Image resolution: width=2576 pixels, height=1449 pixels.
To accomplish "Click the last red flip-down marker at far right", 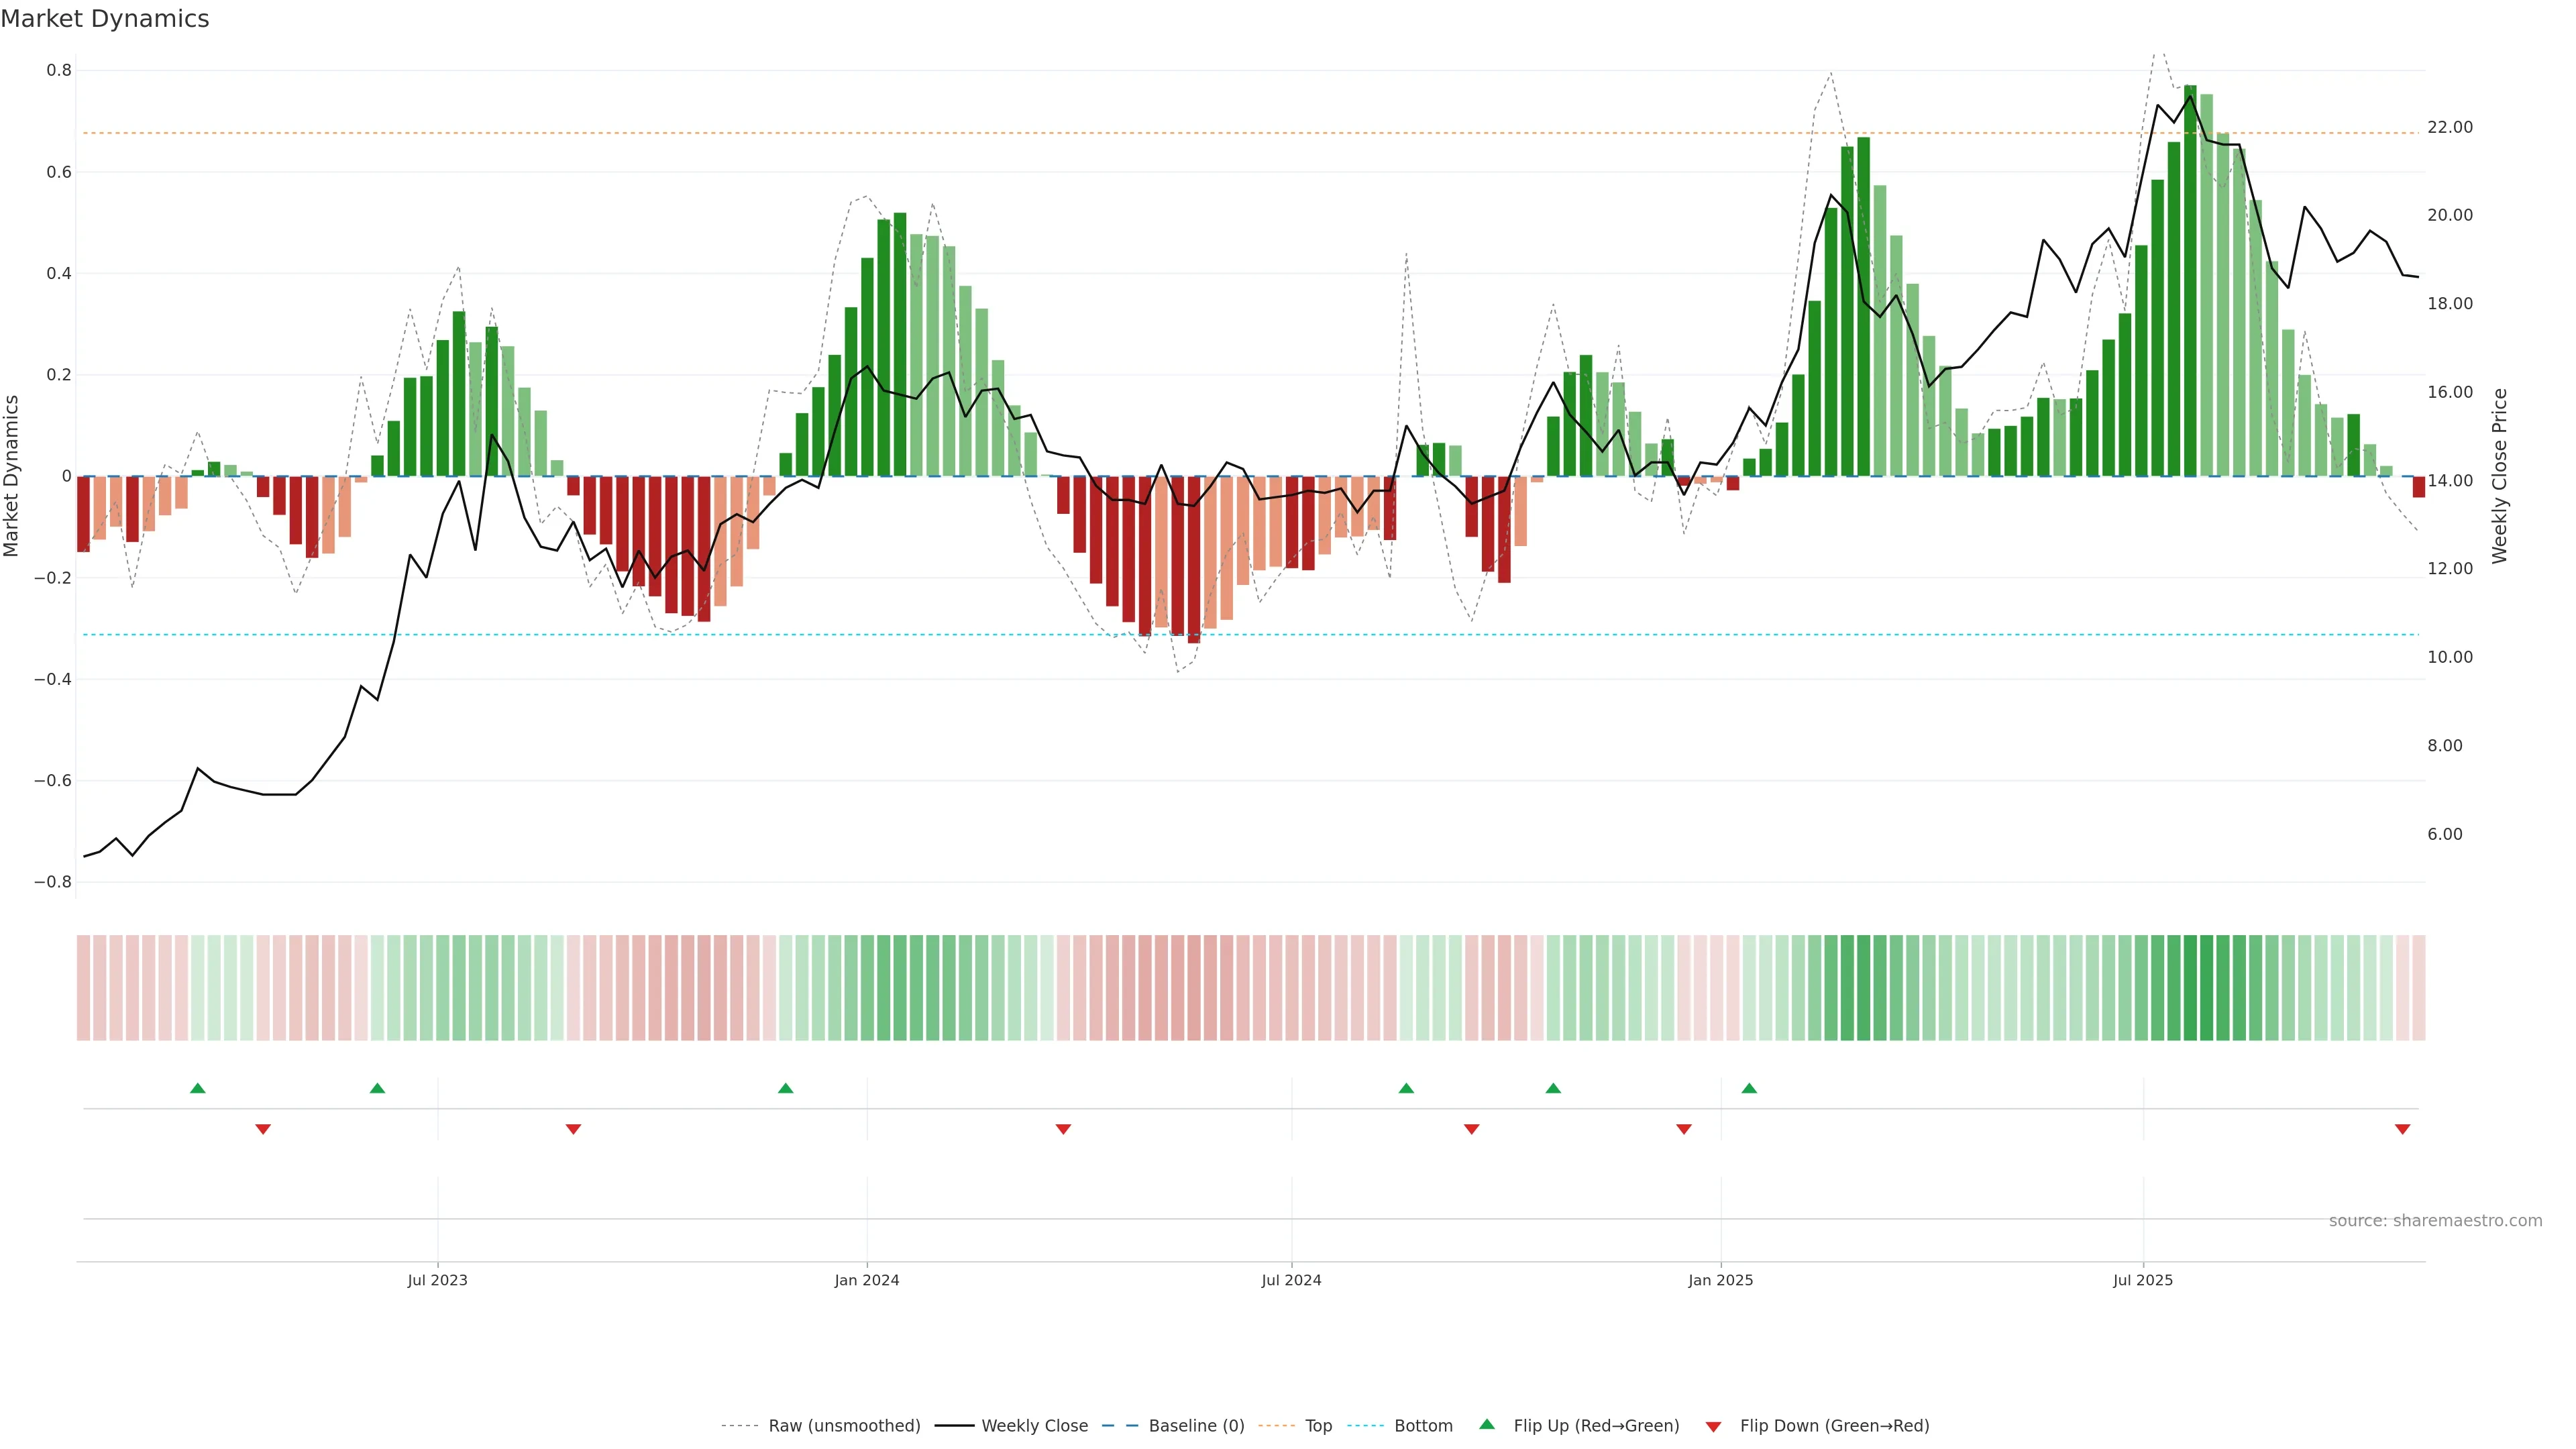I will (x=2402, y=1129).
